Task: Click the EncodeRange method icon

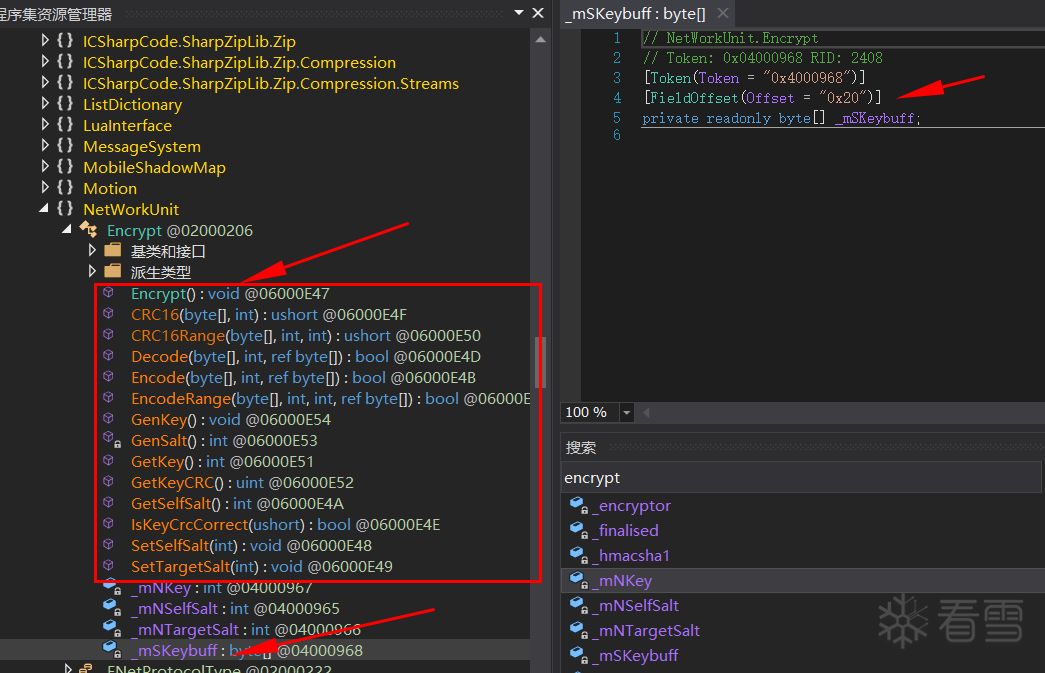Action: [x=108, y=397]
